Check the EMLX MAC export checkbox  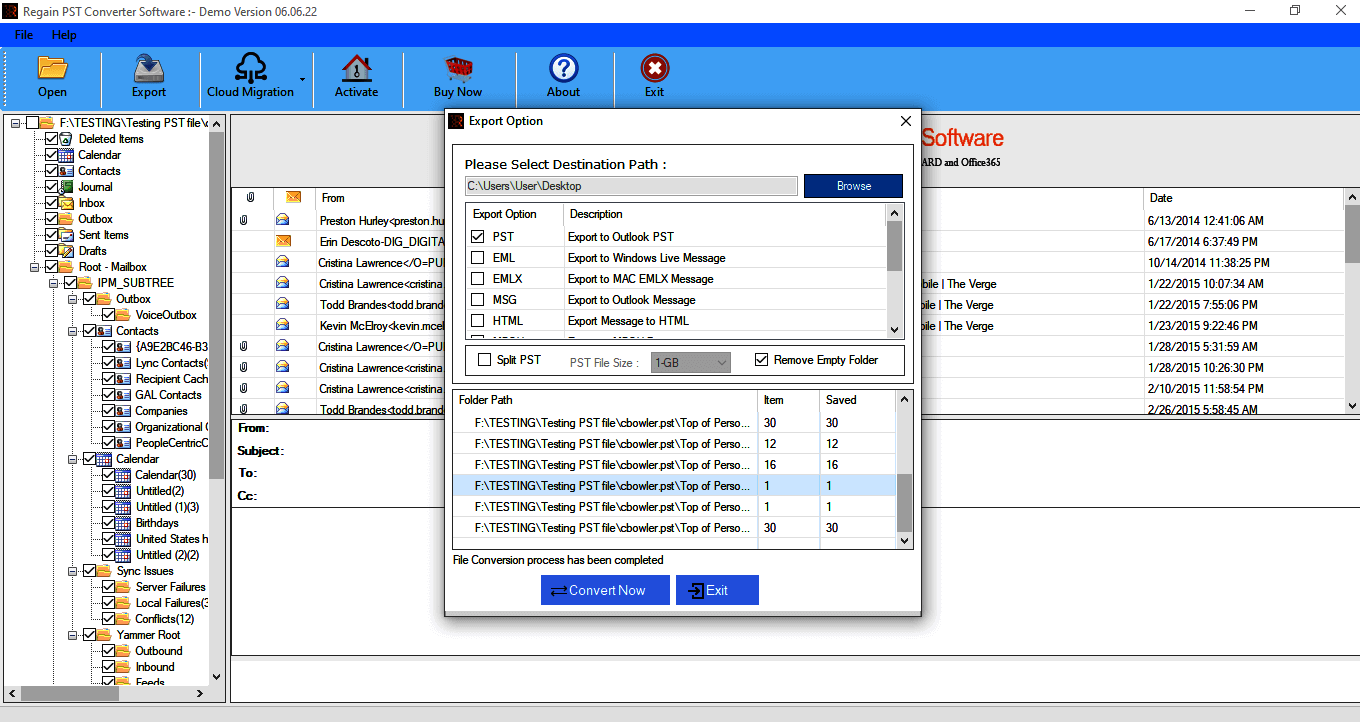(478, 279)
